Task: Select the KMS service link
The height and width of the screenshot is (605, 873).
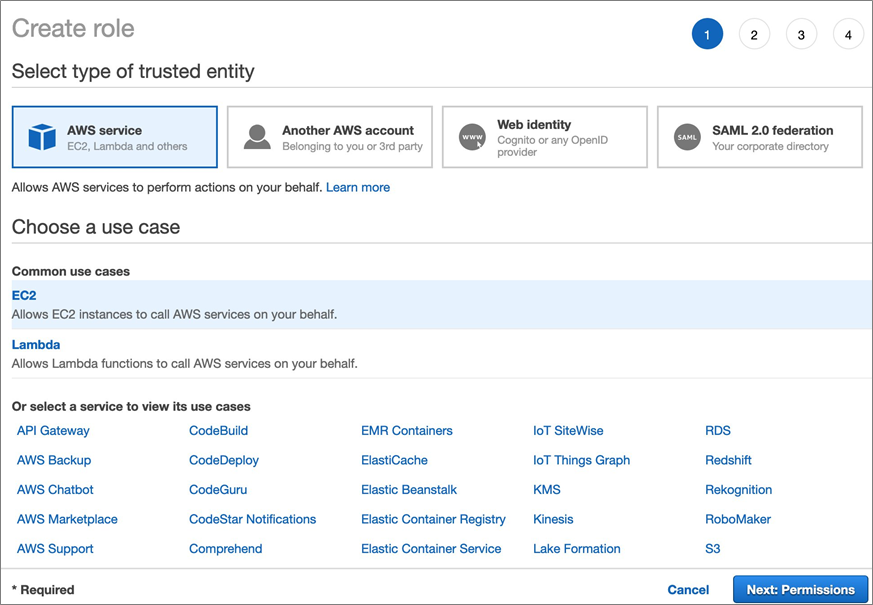Action: [x=547, y=490]
